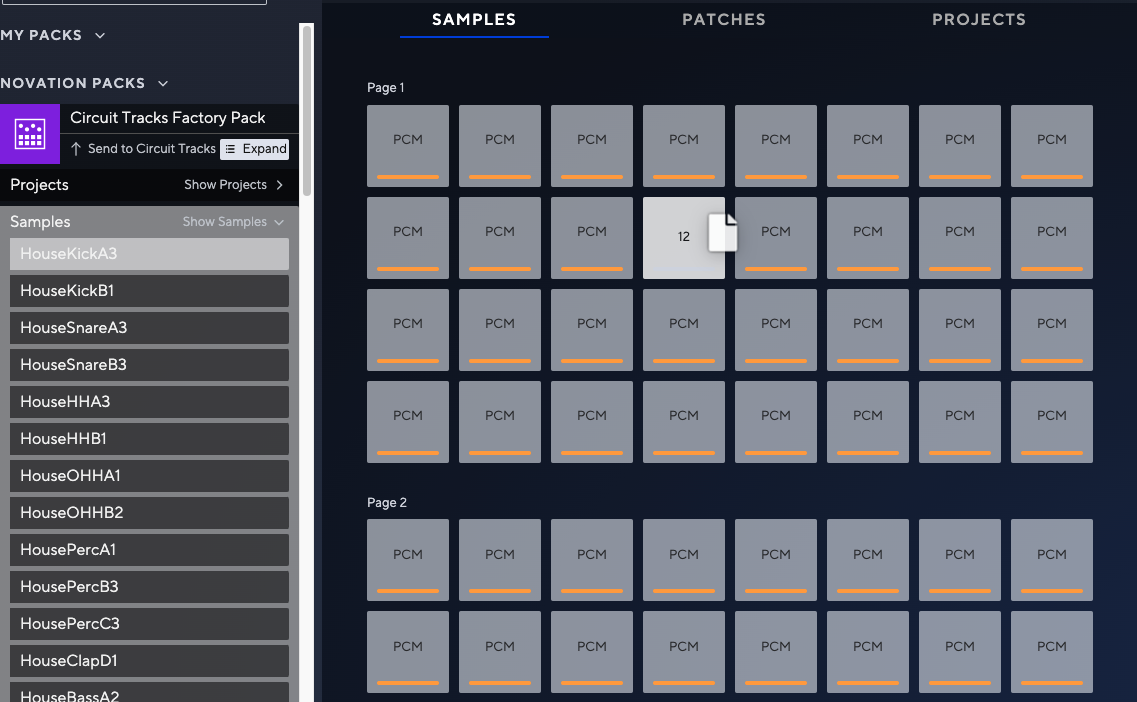The width and height of the screenshot is (1137, 702).
Task: Select the first PCM pad on Page 1
Action: coord(407,146)
